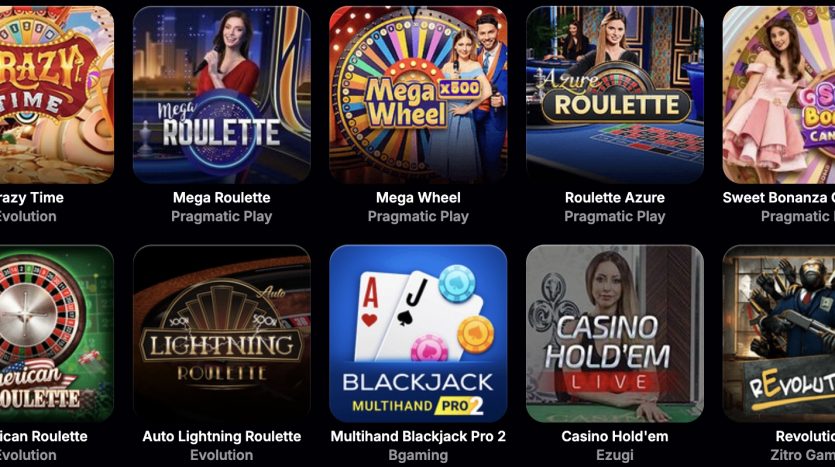Click Pragmatic Play under Mega Roulette
The image size is (835, 467).
[222, 217]
